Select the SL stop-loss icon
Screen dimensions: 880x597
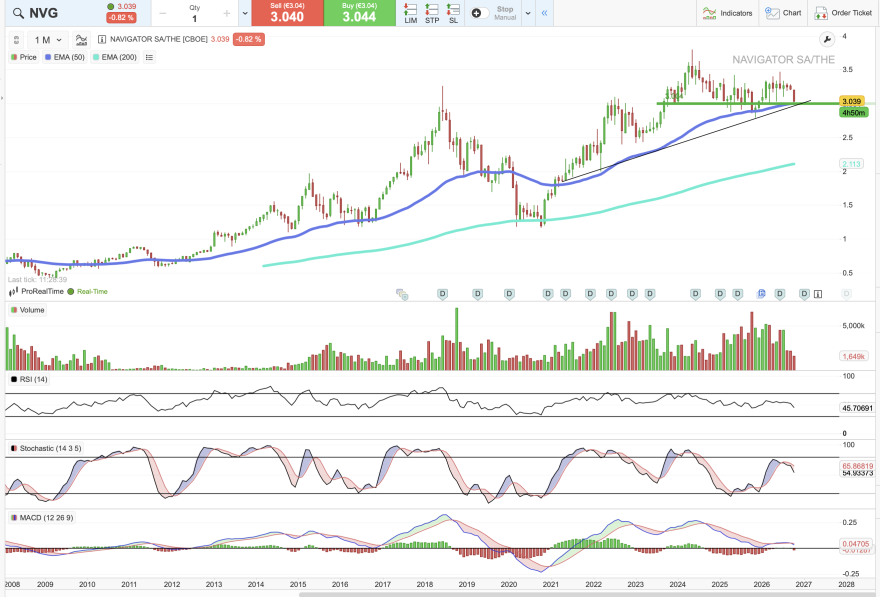point(453,13)
